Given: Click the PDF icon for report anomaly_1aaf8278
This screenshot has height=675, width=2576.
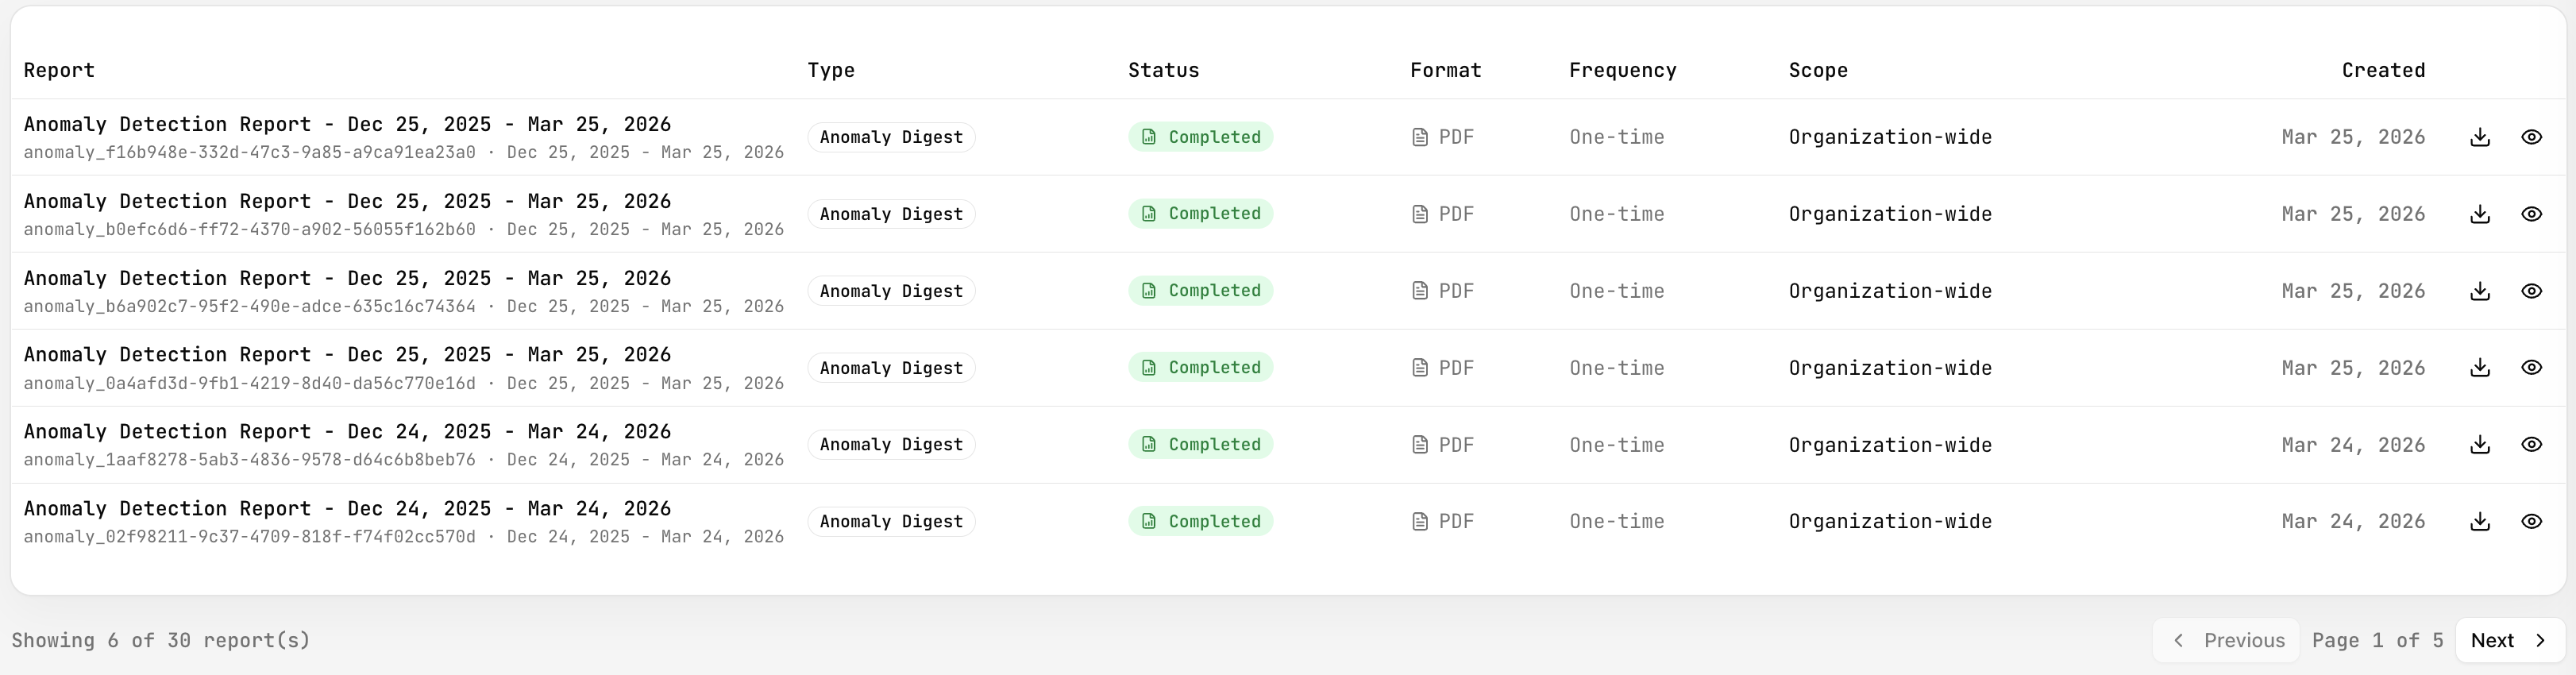Looking at the screenshot, I should 1420,445.
